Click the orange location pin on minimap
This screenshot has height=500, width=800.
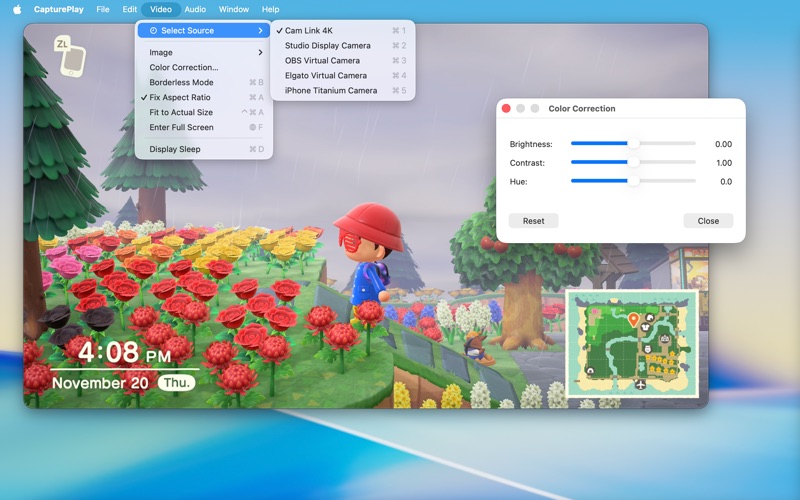pos(633,320)
